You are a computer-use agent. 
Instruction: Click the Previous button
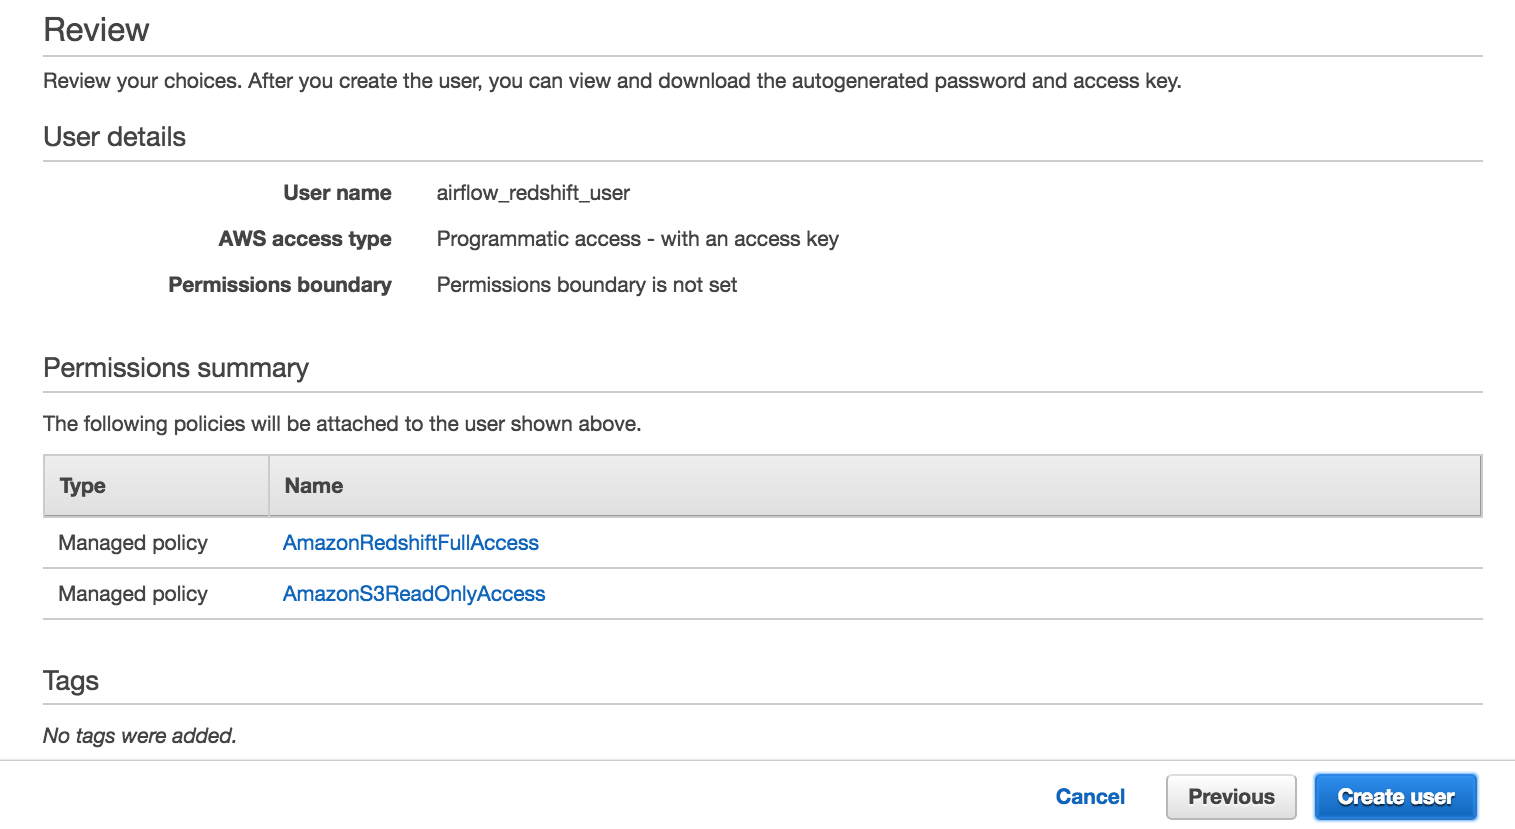pos(1231,796)
